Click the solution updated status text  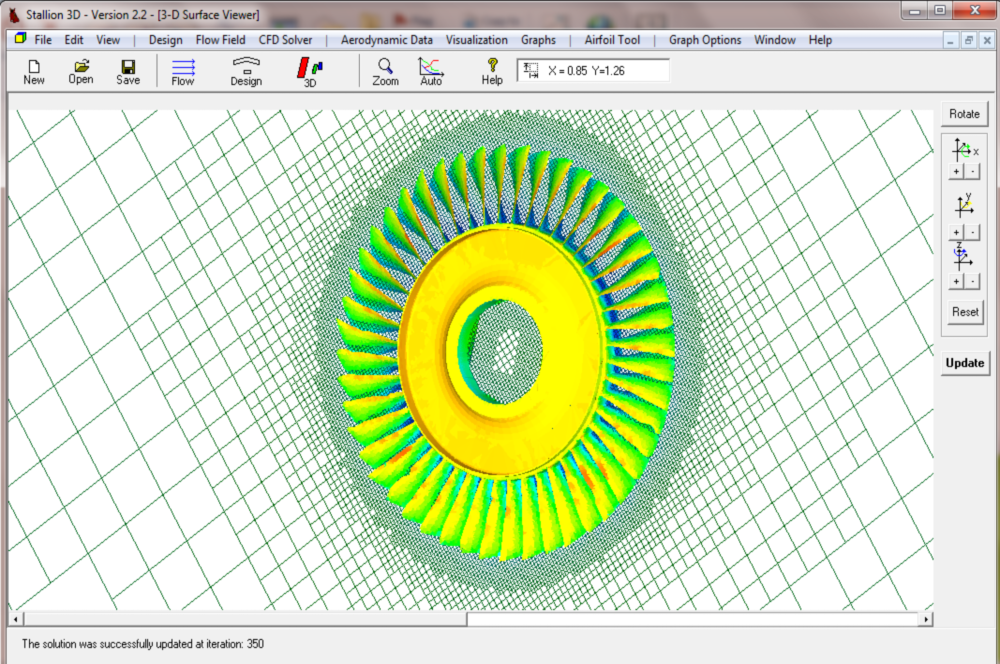pyautogui.click(x=143, y=644)
